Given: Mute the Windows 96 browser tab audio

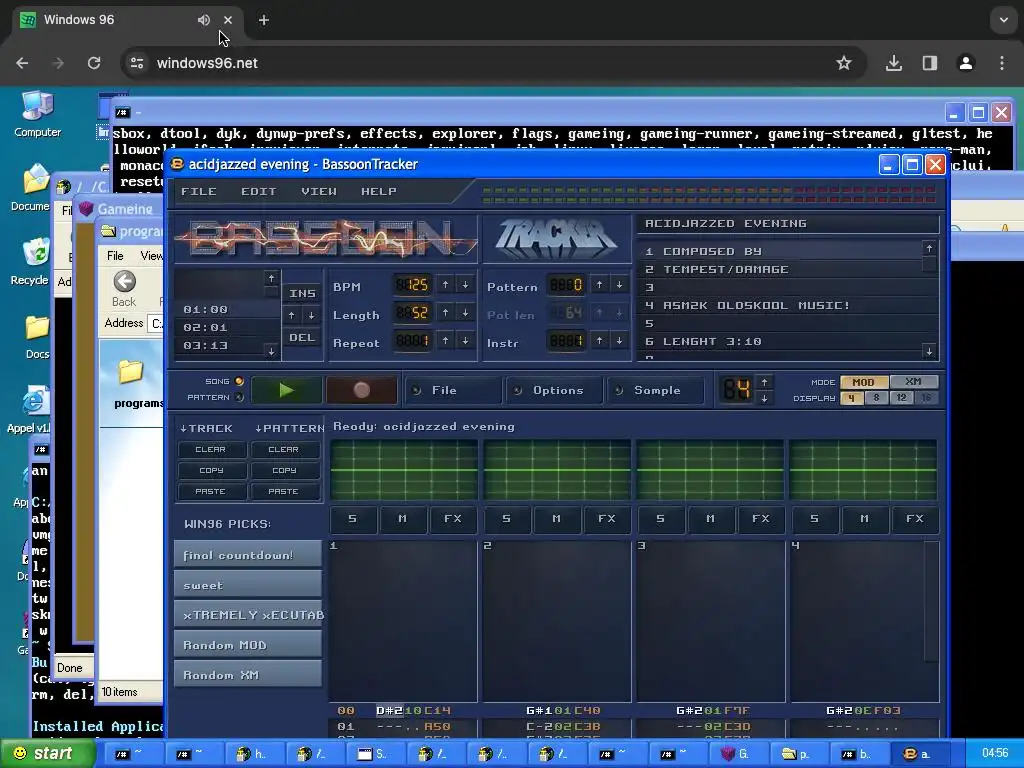Looking at the screenshot, I should (204, 20).
